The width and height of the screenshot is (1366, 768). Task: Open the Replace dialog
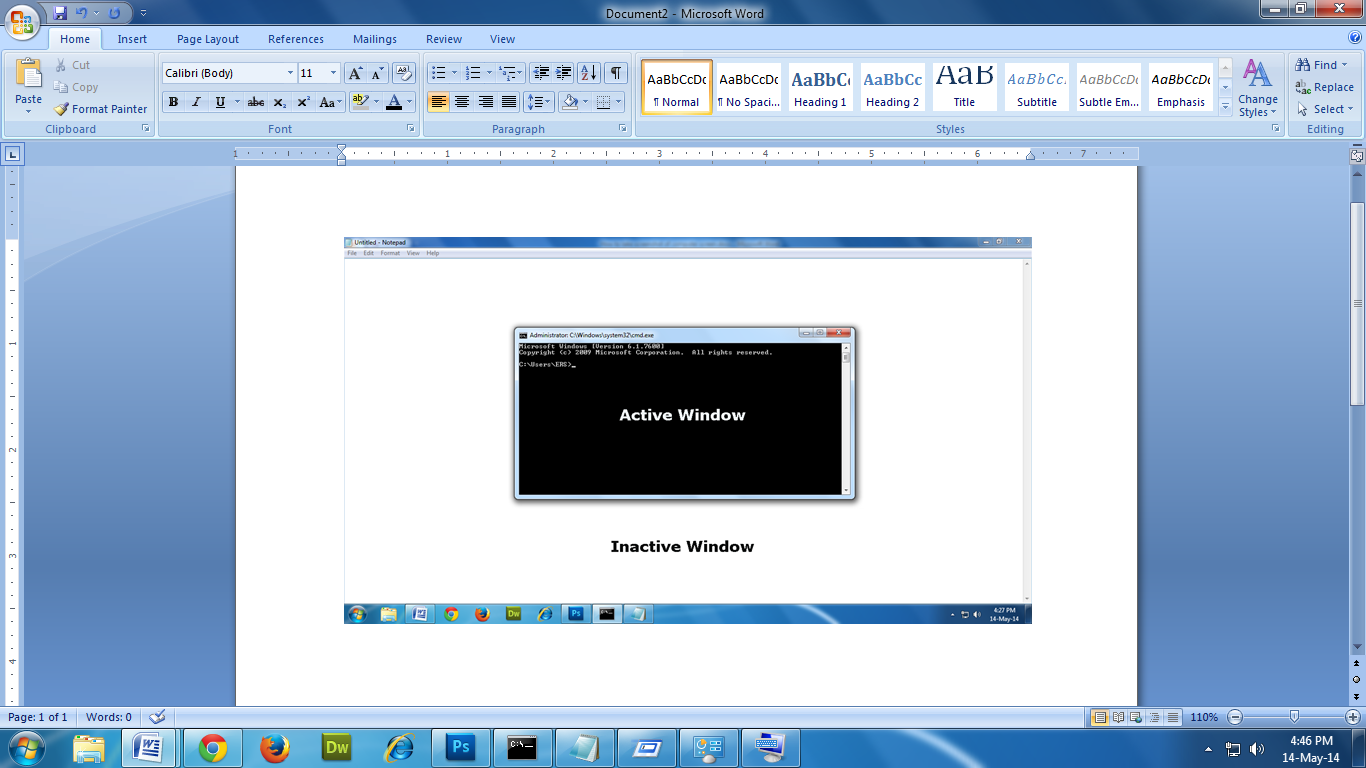click(x=1324, y=87)
